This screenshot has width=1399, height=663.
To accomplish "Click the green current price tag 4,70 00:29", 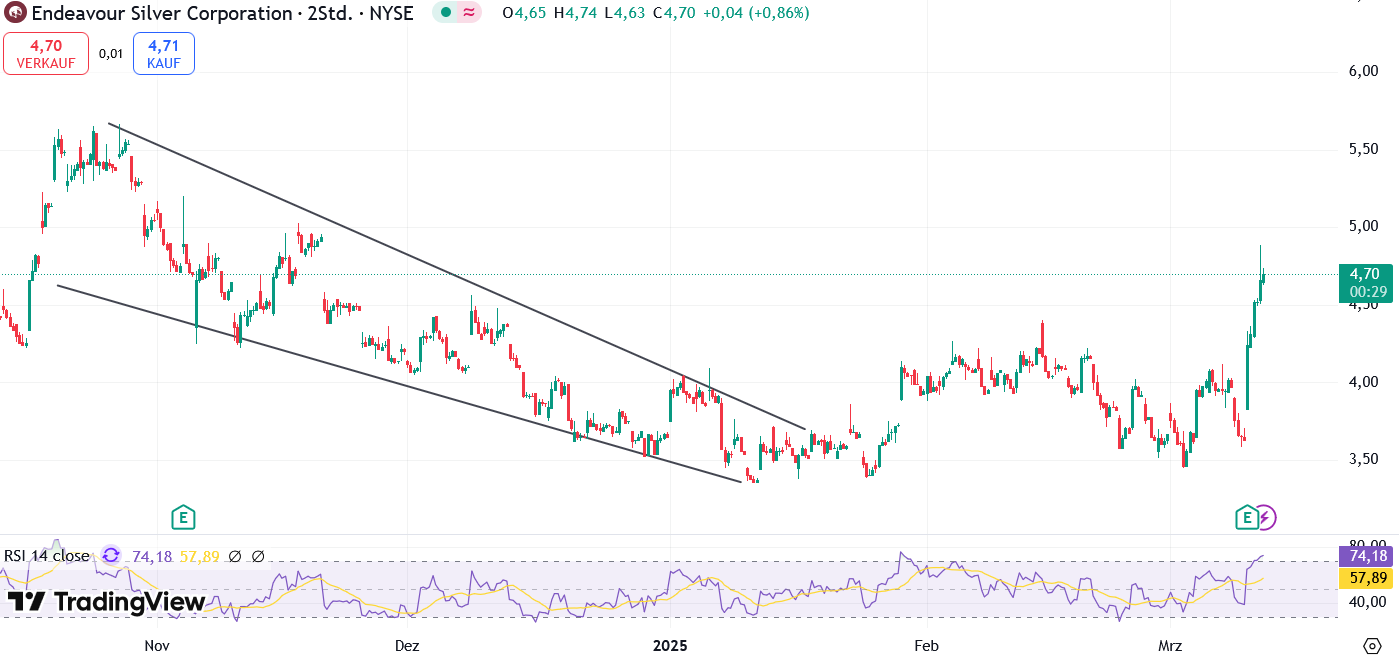I will click(x=1365, y=283).
